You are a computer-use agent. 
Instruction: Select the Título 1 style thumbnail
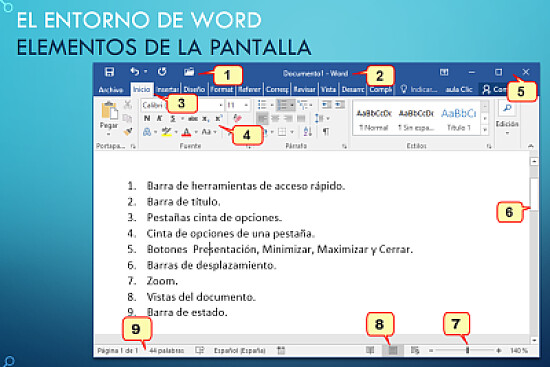[x=459, y=119]
